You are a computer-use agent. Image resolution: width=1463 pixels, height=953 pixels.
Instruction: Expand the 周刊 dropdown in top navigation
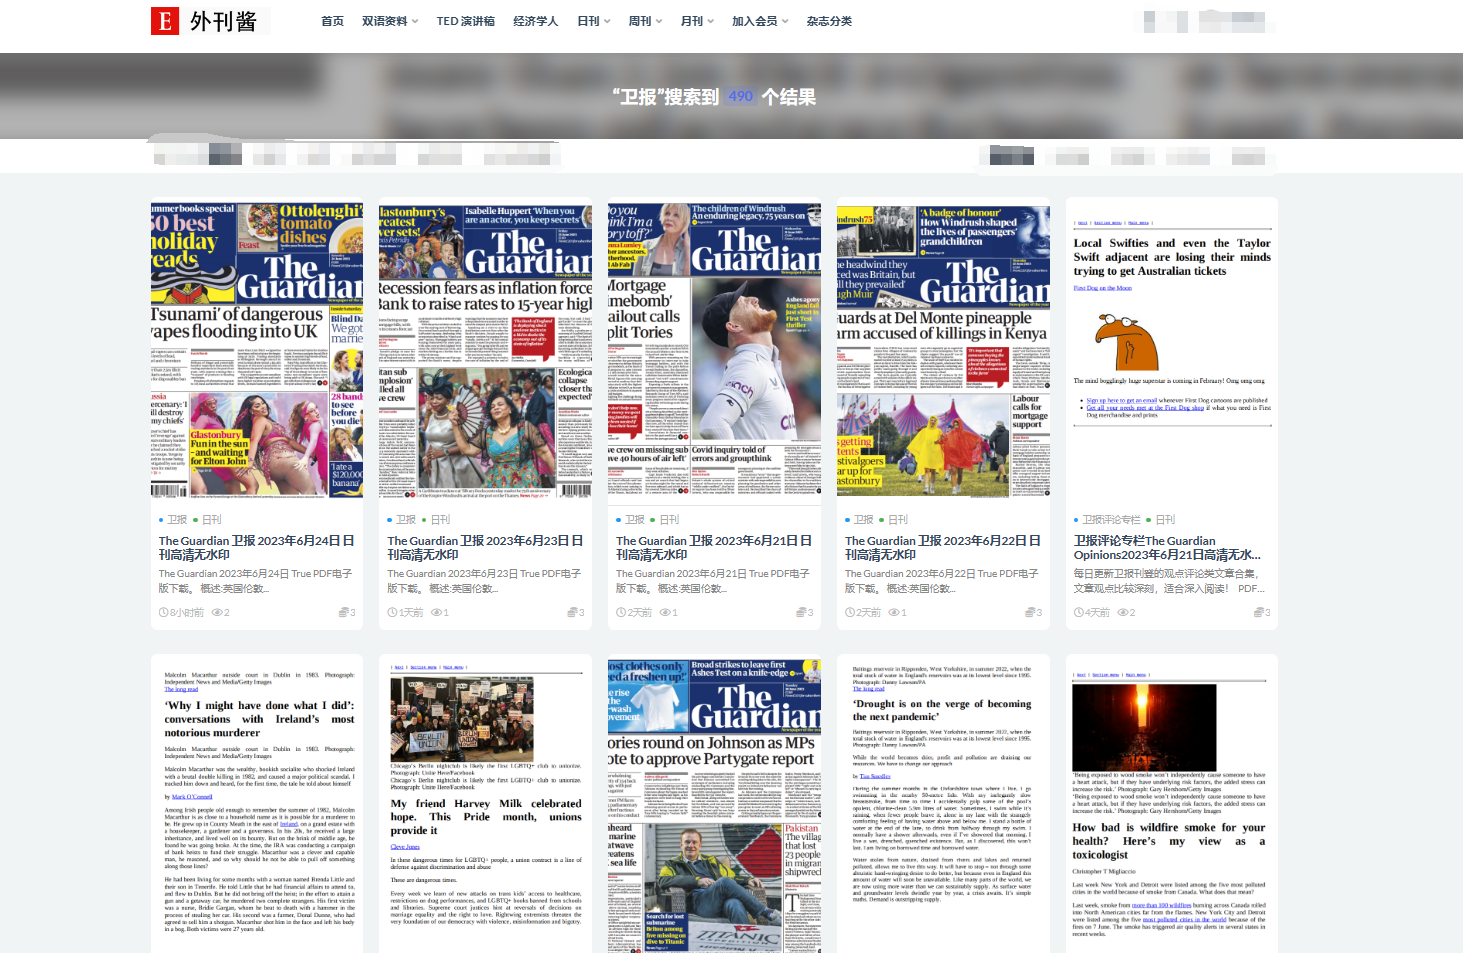(x=646, y=21)
